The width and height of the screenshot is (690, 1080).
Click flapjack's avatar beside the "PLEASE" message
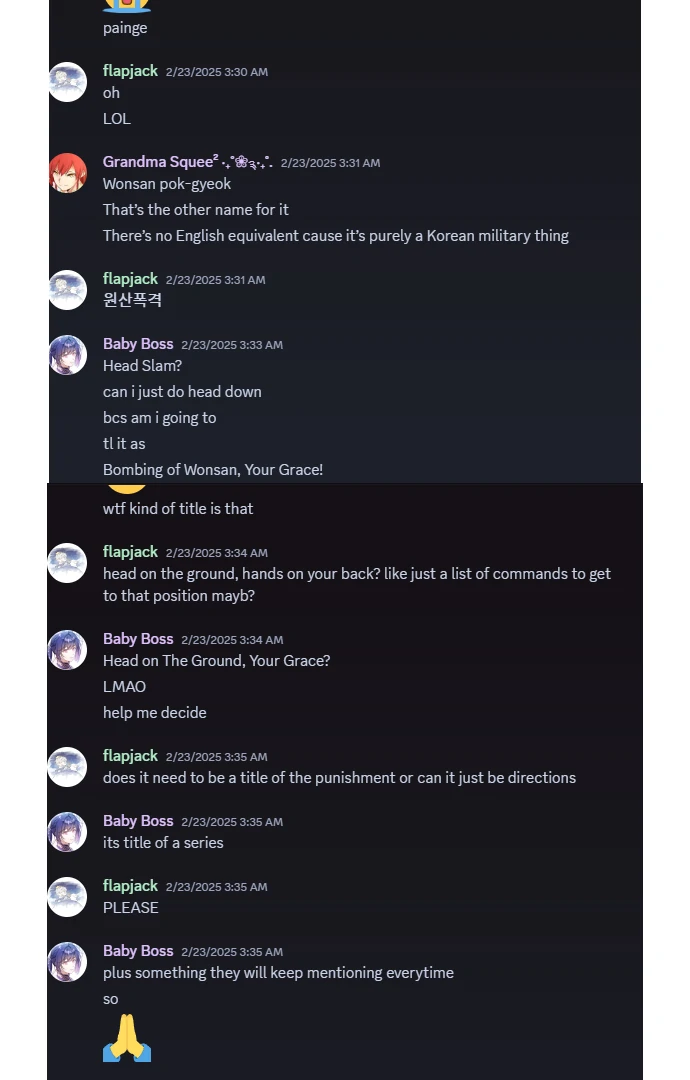[x=68, y=897]
